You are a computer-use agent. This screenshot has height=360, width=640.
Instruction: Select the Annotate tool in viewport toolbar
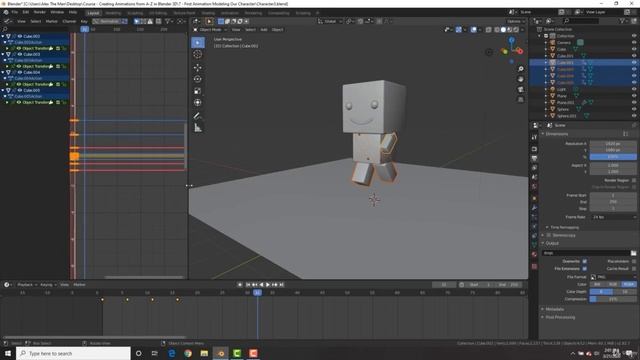(x=198, y=116)
